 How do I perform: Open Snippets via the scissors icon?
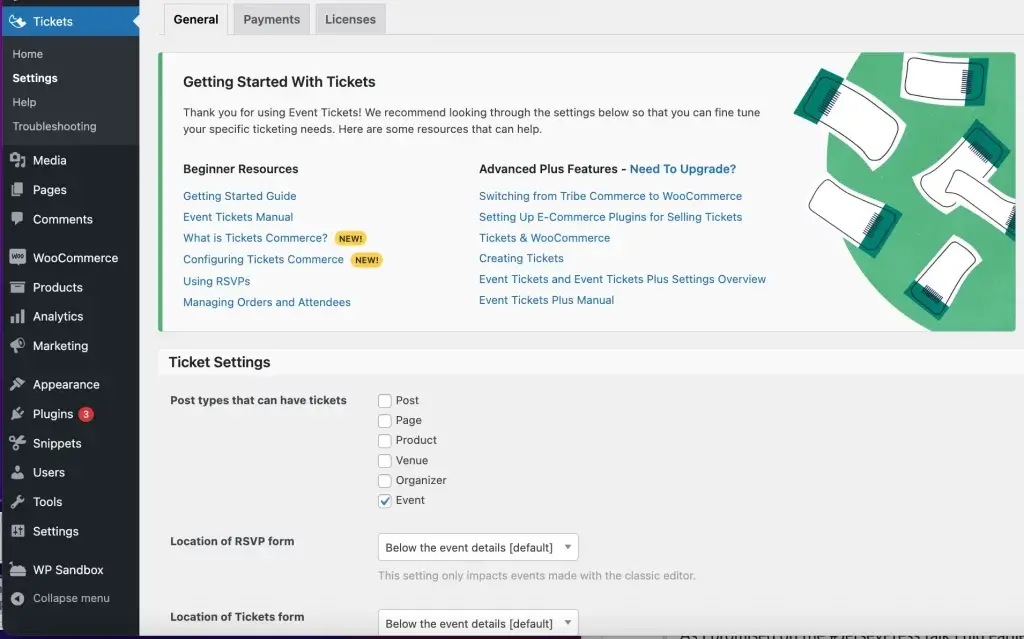coord(17,443)
